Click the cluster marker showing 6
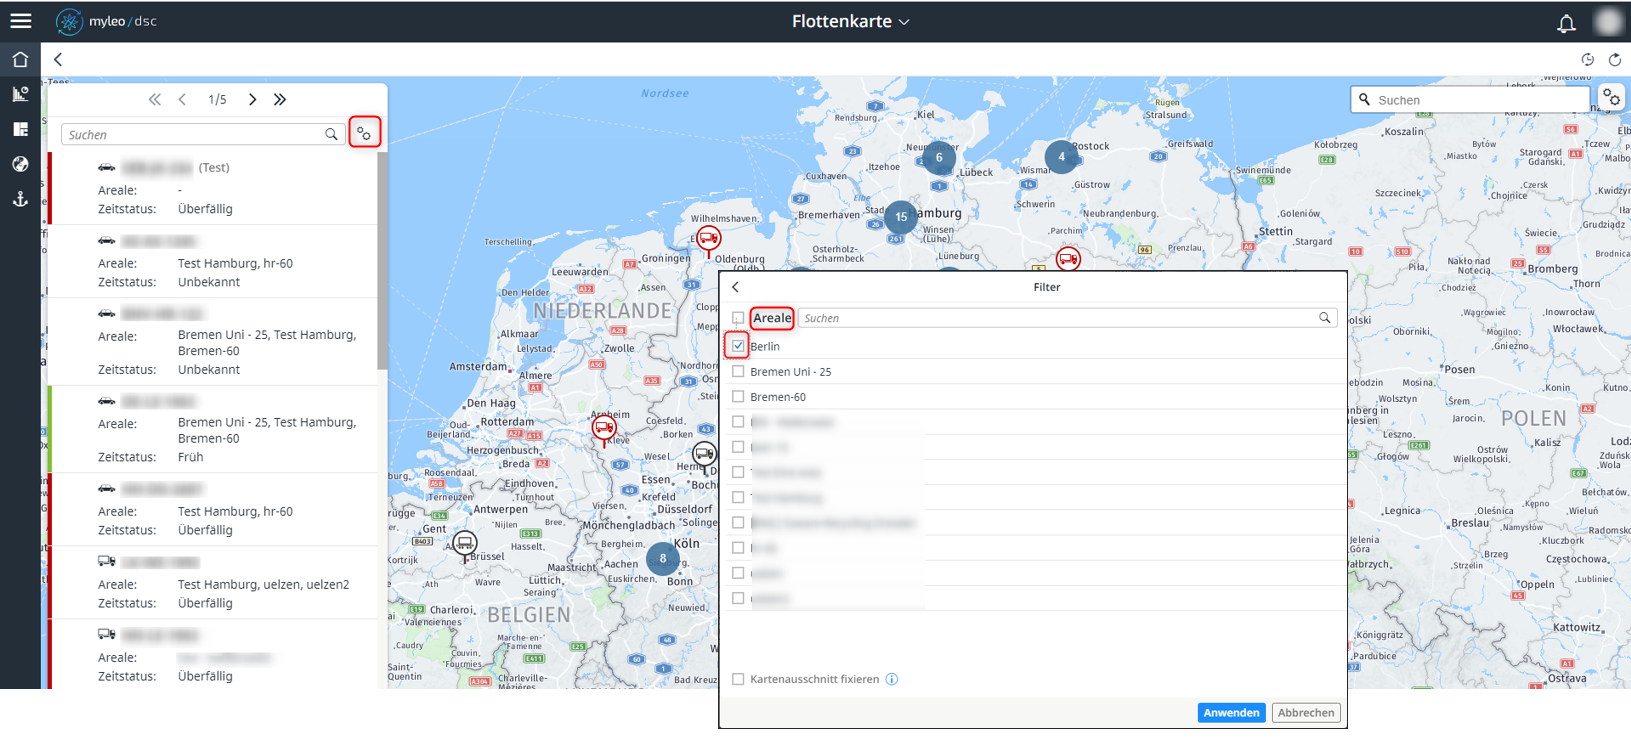This screenshot has width=1631, height=741. [938, 157]
